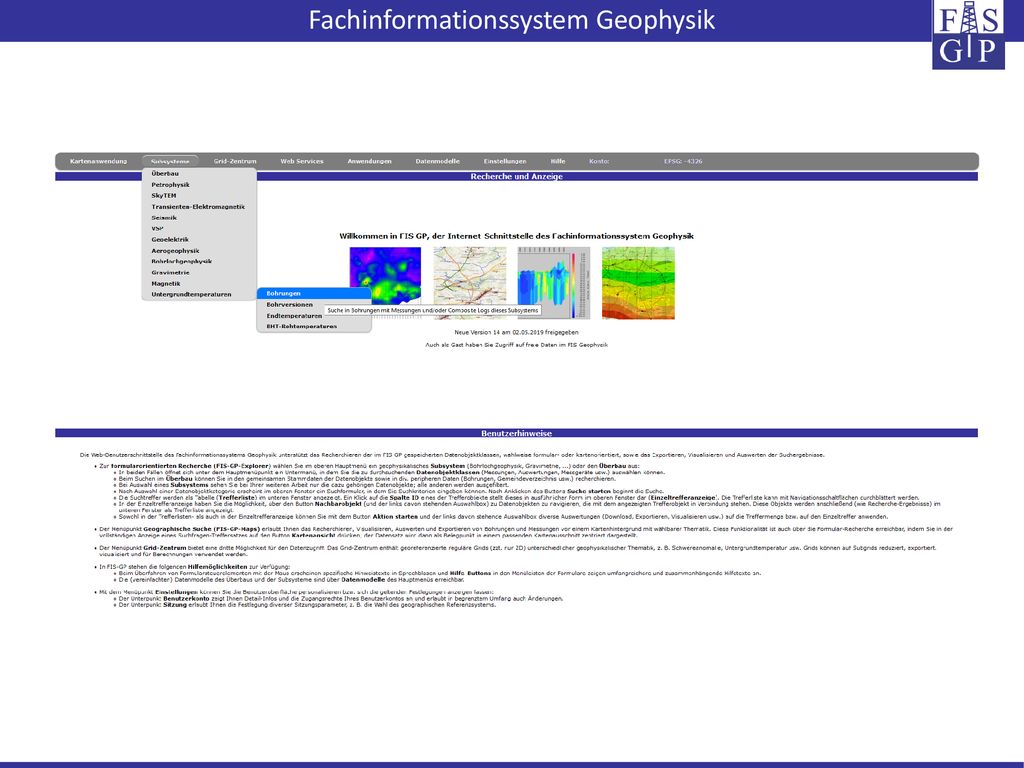Click the Willkommen in FIS GP heading

pos(516,236)
